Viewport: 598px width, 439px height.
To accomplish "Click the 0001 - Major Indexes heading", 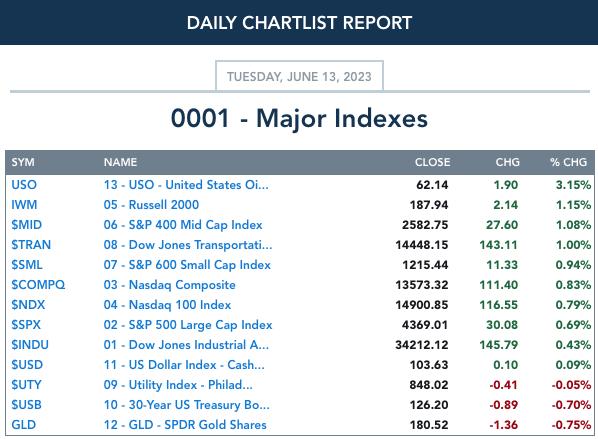I will [299, 118].
